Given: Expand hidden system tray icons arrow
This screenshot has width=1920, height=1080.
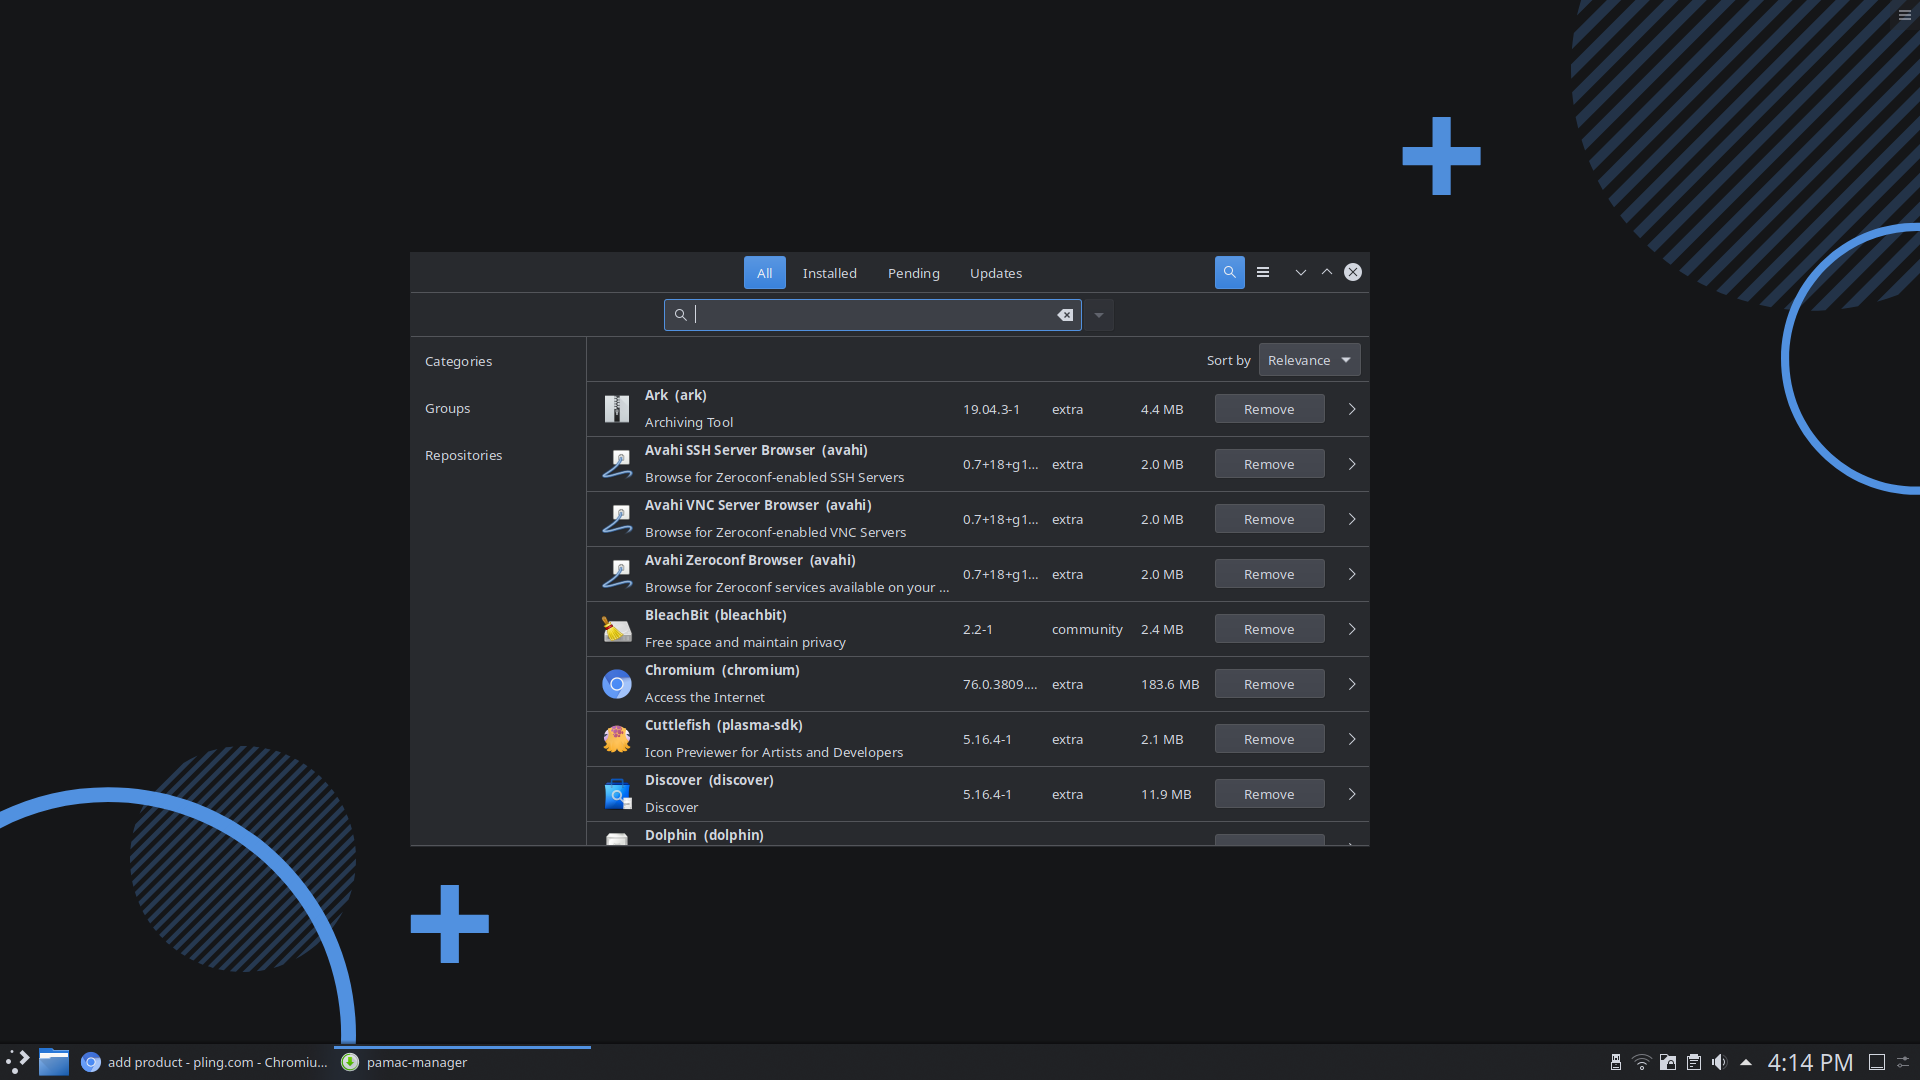Looking at the screenshot, I should 1746,1062.
